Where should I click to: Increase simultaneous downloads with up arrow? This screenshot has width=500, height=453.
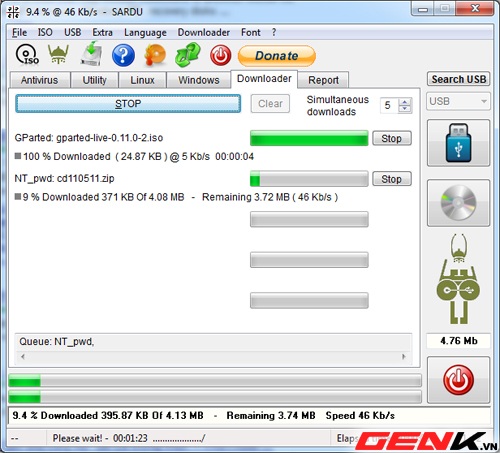pos(405,102)
